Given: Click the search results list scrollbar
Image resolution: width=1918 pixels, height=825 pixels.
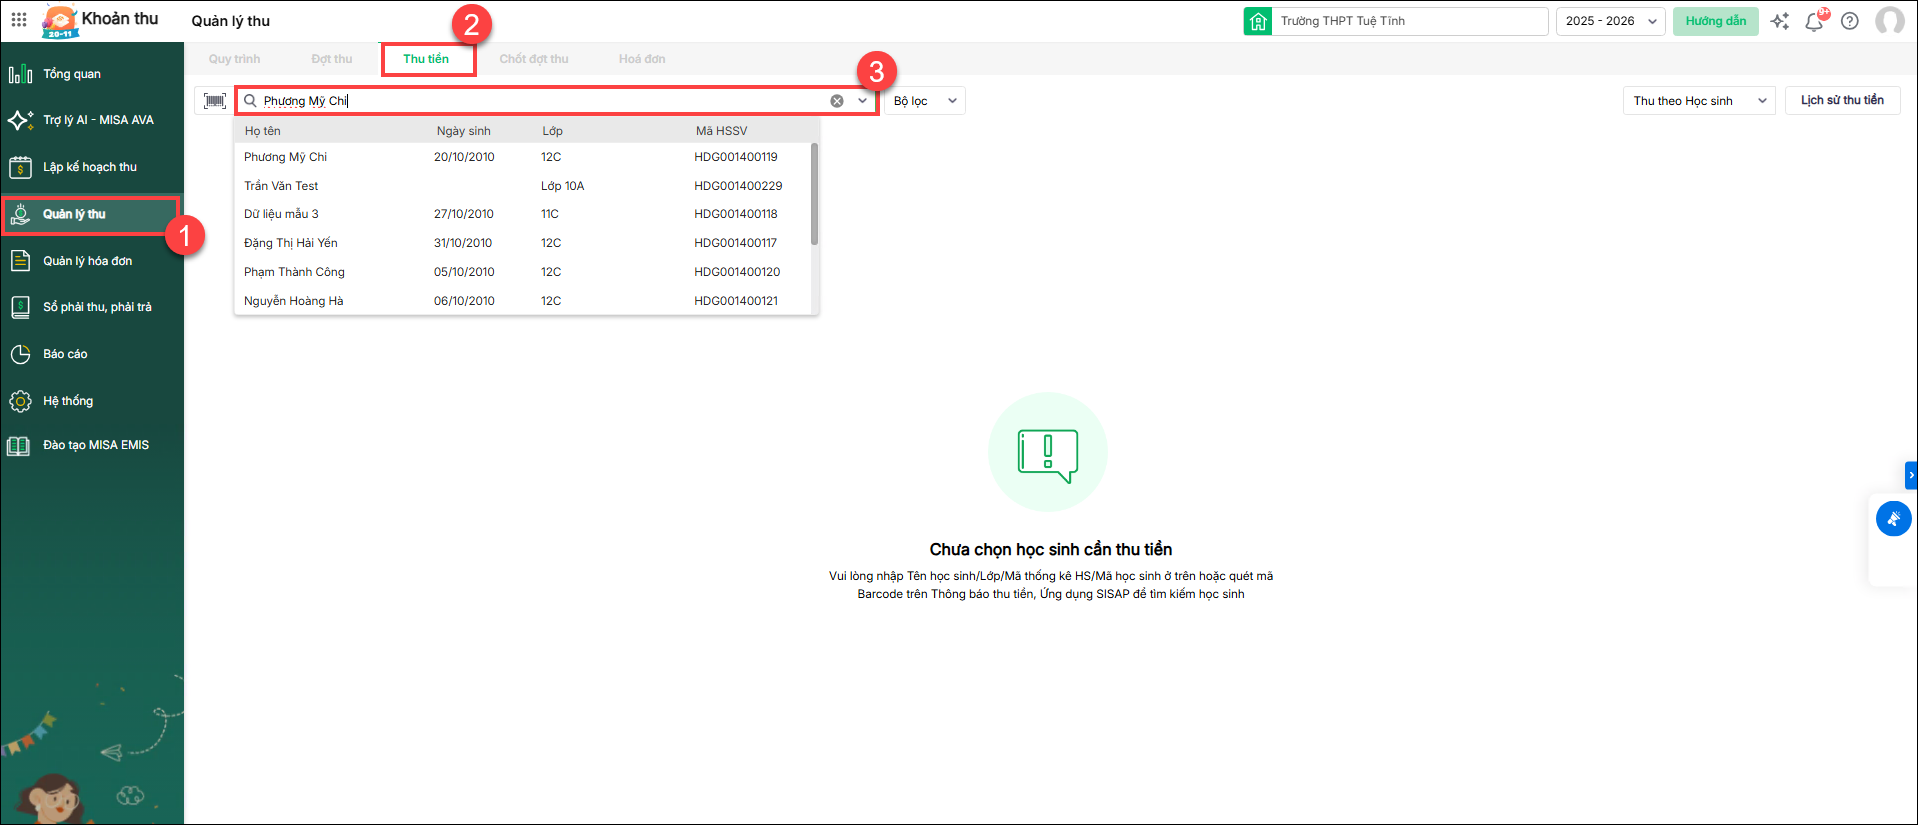Looking at the screenshot, I should click(x=814, y=195).
